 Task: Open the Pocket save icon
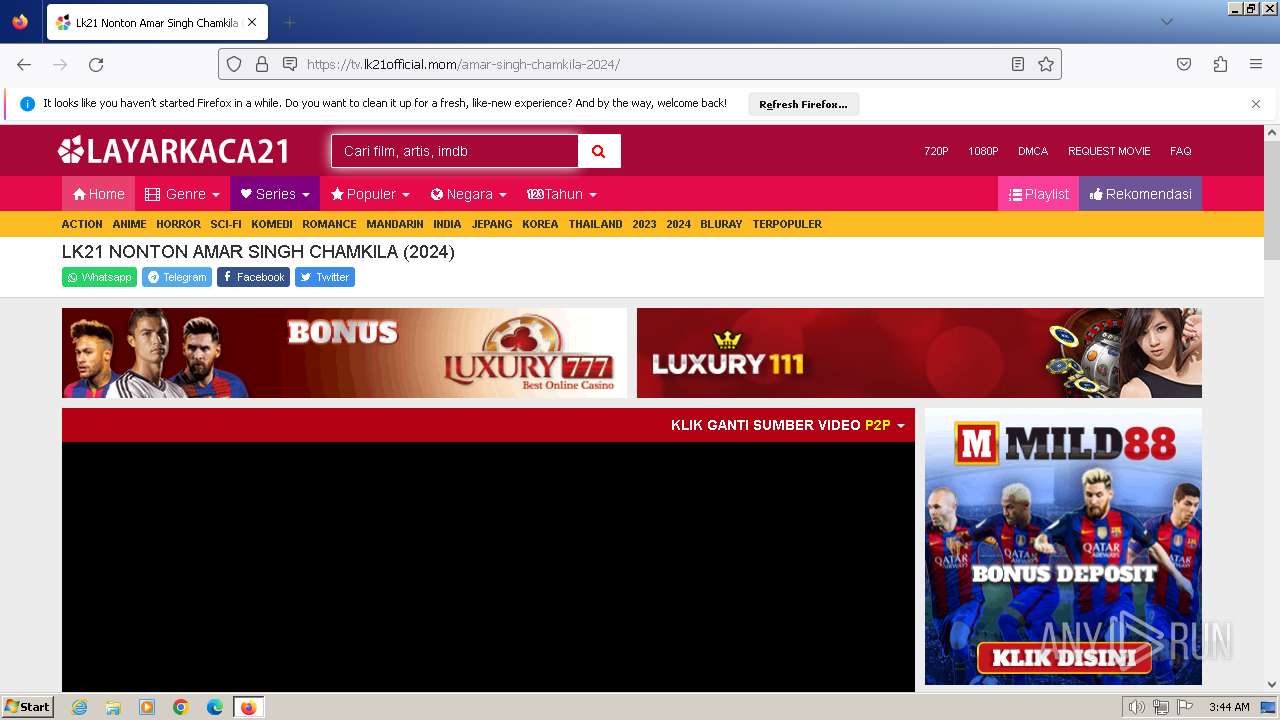[x=1184, y=64]
